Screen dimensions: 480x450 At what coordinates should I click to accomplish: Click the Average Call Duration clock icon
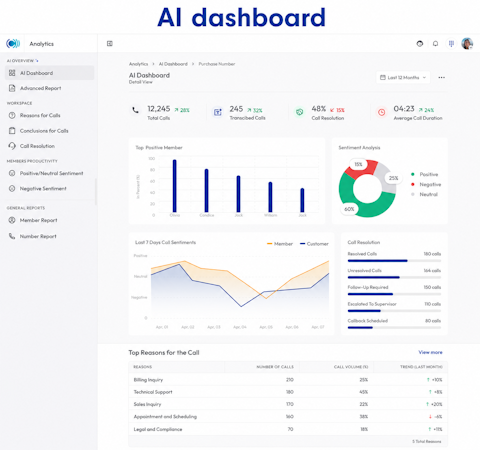[382, 112]
